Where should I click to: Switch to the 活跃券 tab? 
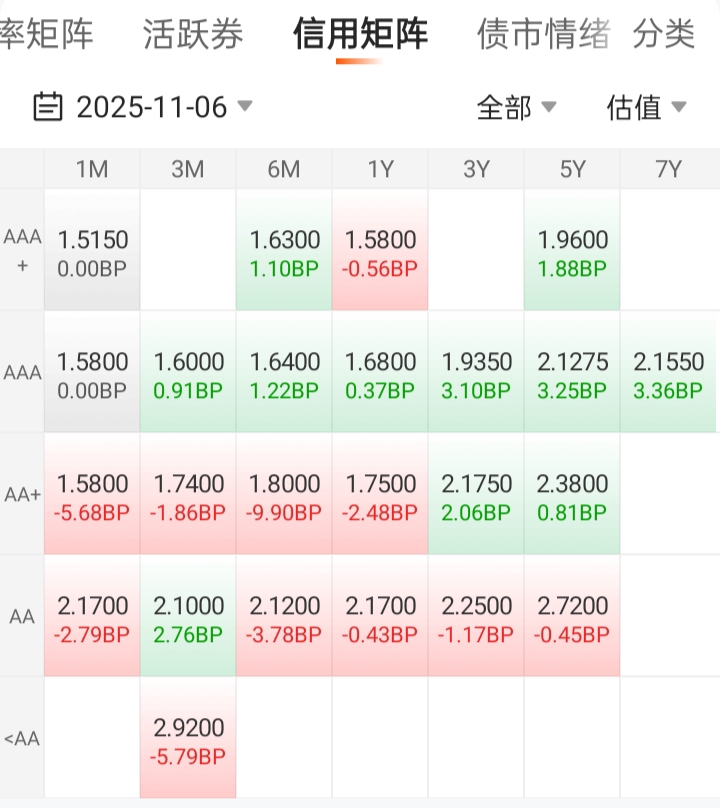tap(193, 35)
